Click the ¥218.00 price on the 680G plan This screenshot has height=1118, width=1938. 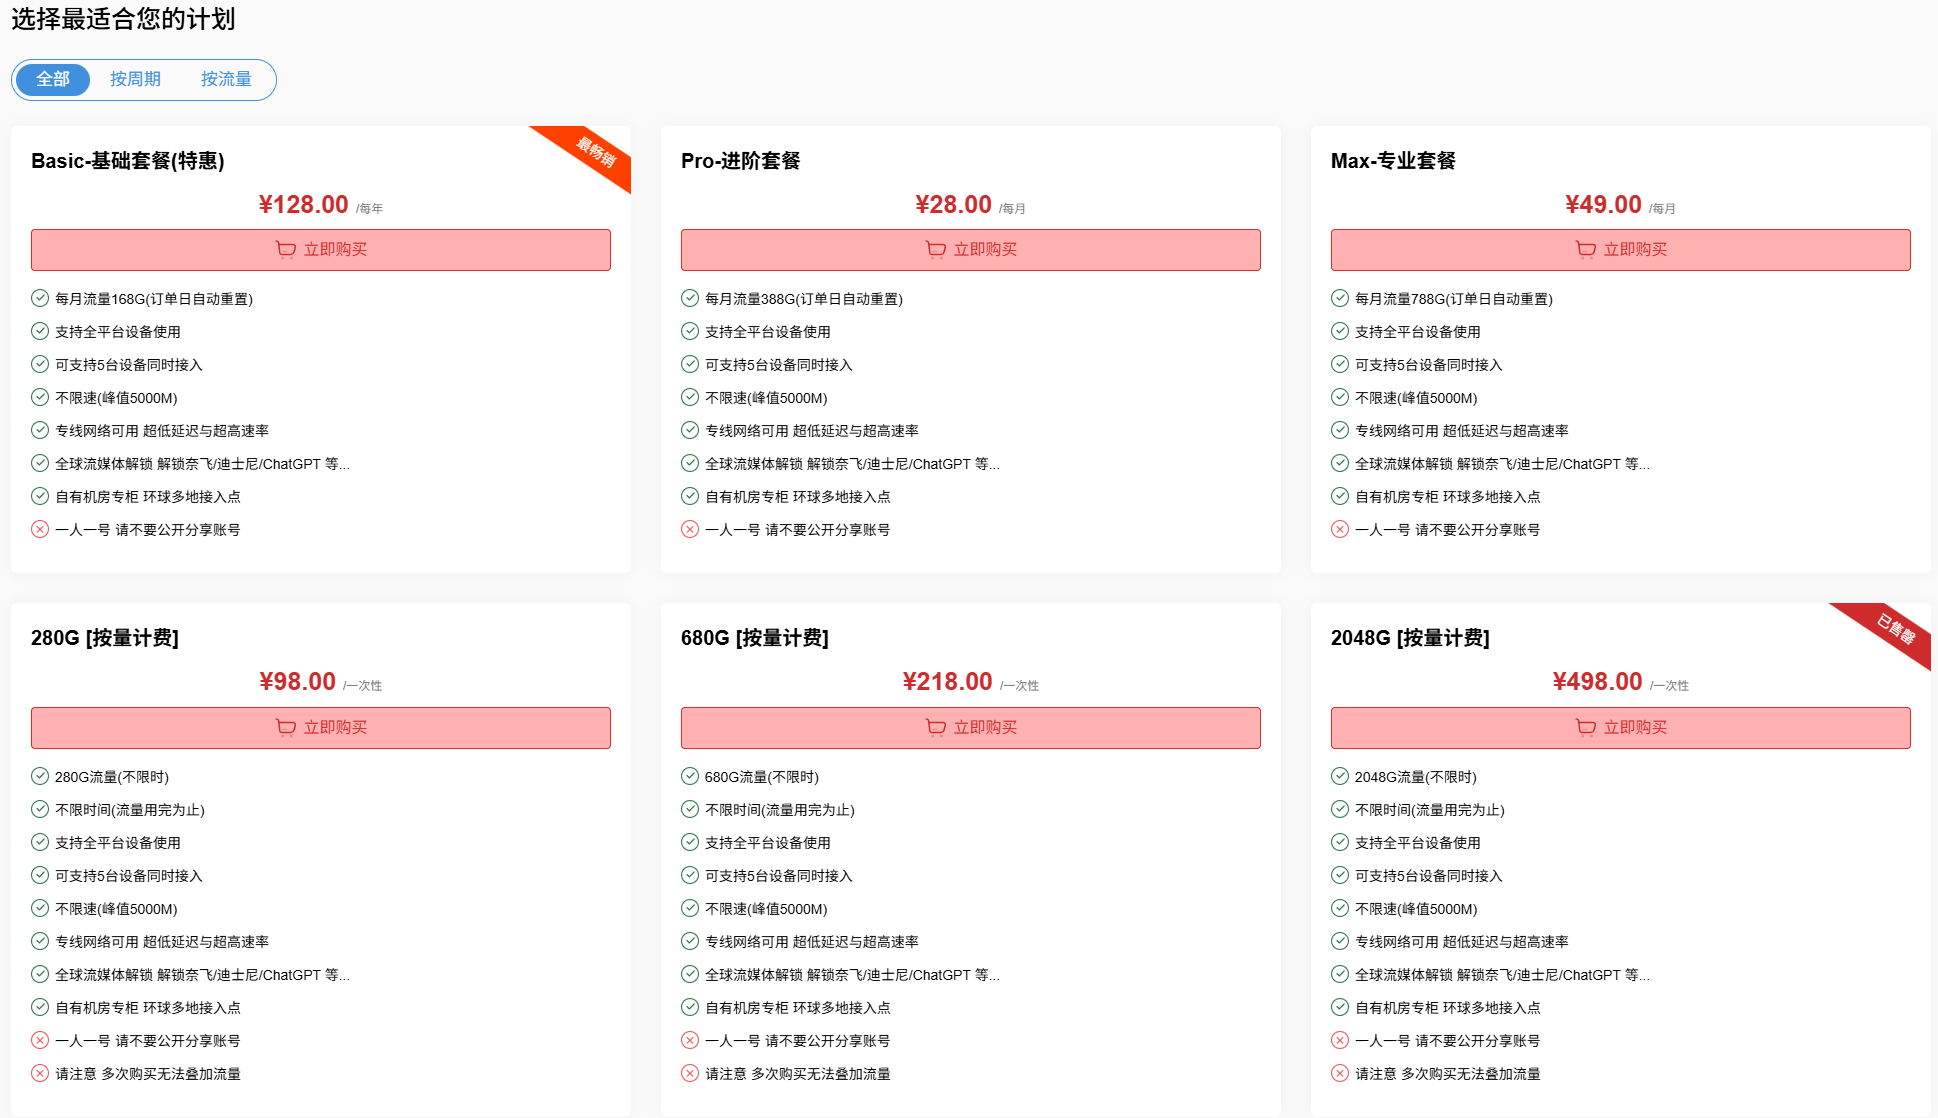click(947, 682)
